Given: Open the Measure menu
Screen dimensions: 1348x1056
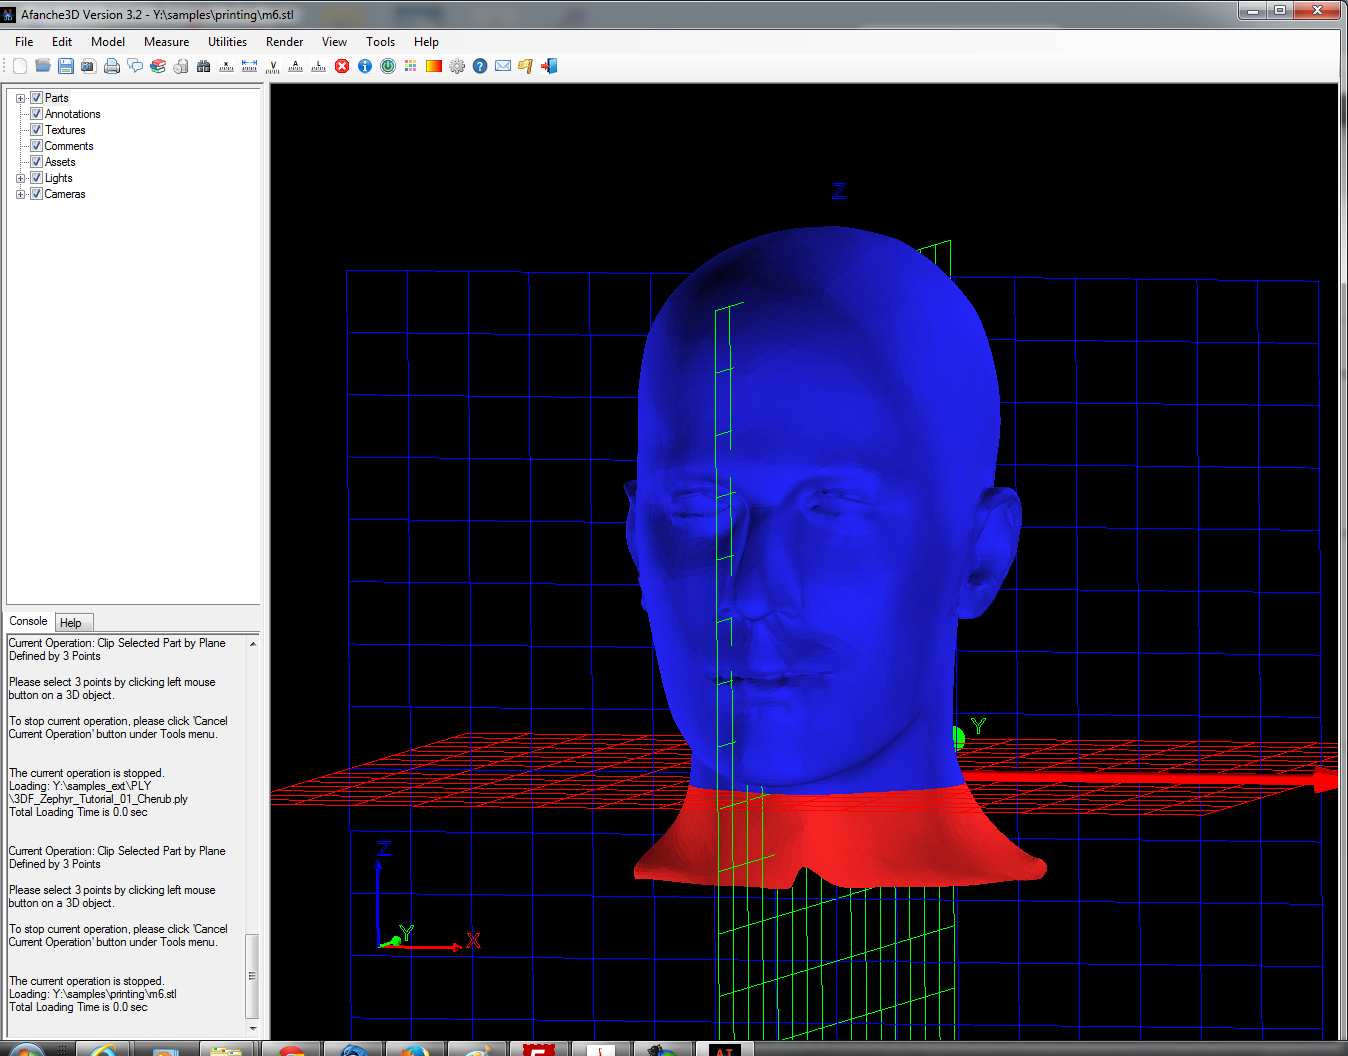Looking at the screenshot, I should 166,42.
